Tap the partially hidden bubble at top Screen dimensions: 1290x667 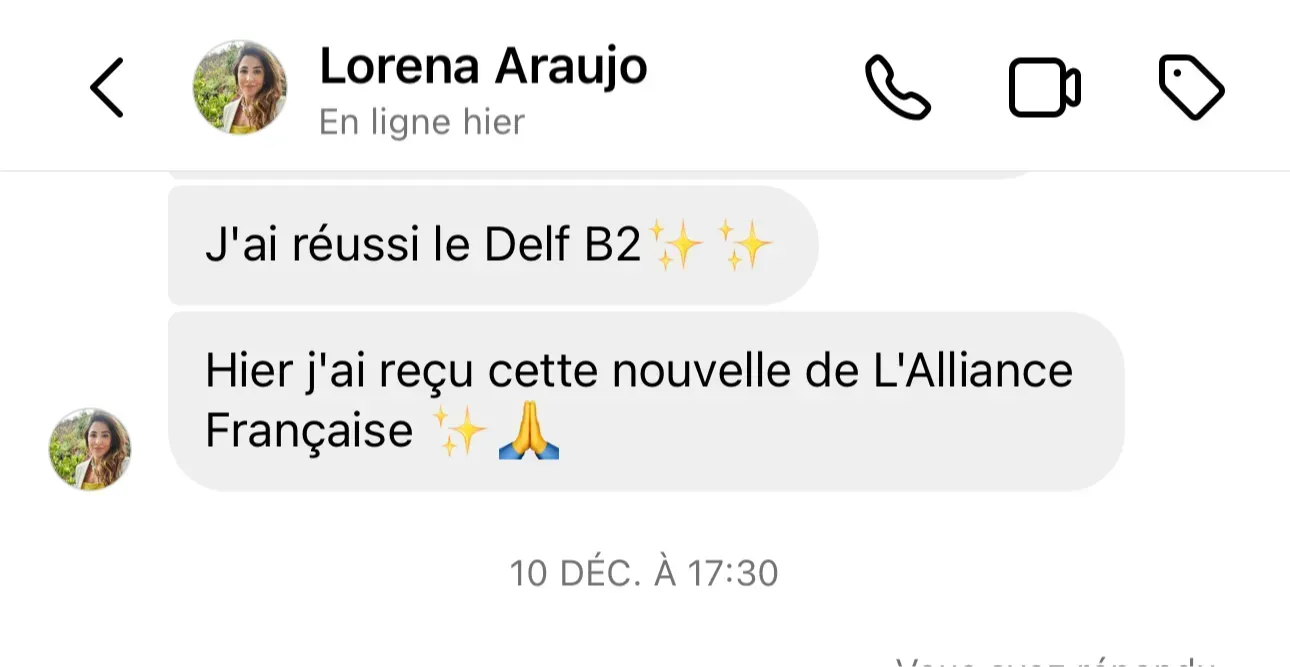(600, 175)
